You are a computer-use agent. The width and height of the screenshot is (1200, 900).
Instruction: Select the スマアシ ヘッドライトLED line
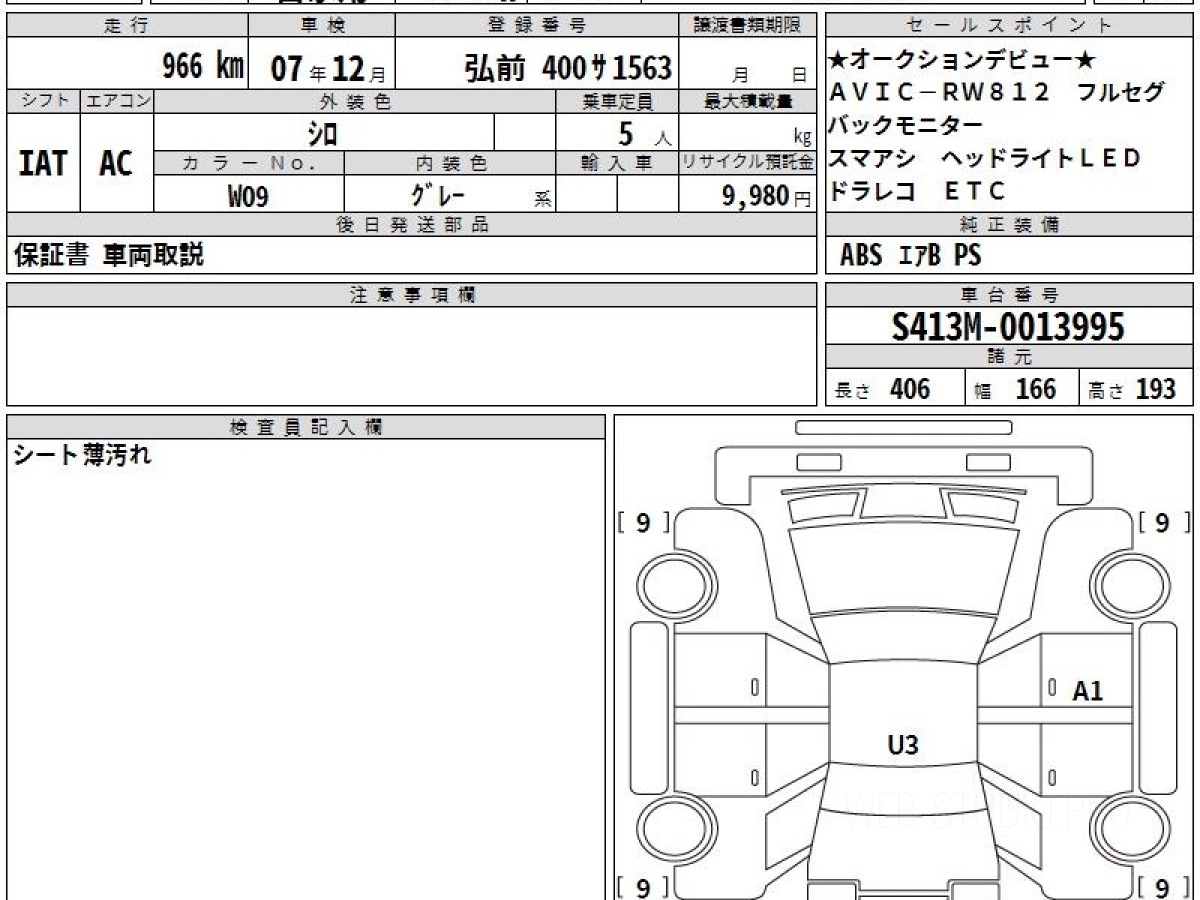(985, 157)
